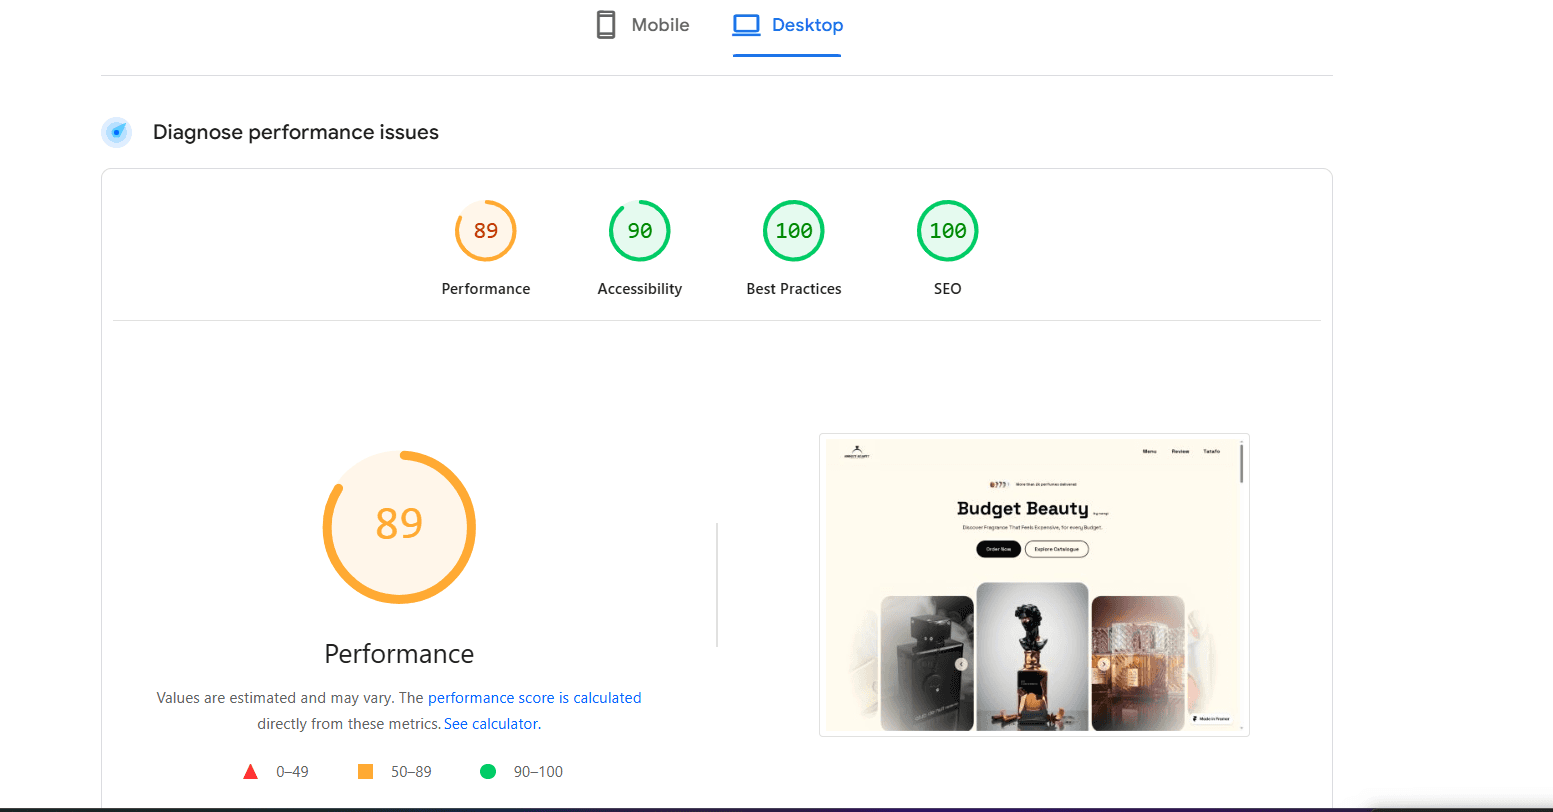Click the Budget Beauty page preview thumbnail
This screenshot has height=812, width=1553.
pyautogui.click(x=1034, y=584)
